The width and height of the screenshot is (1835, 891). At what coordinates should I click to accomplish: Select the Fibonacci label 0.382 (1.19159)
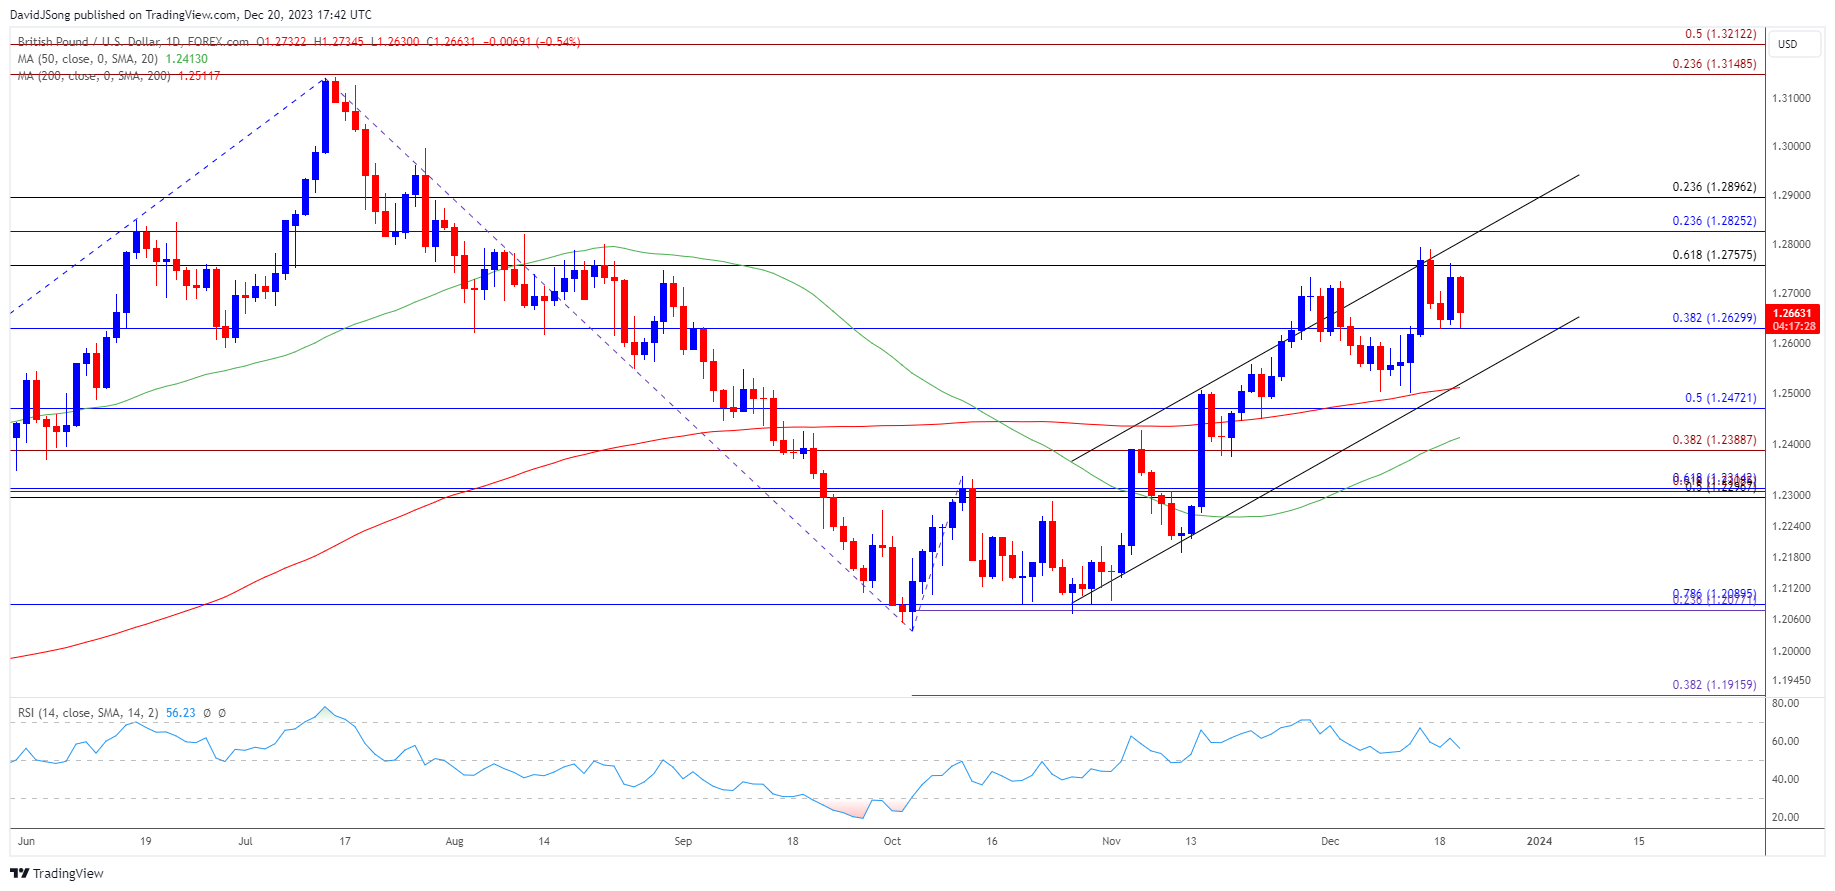pos(1714,685)
